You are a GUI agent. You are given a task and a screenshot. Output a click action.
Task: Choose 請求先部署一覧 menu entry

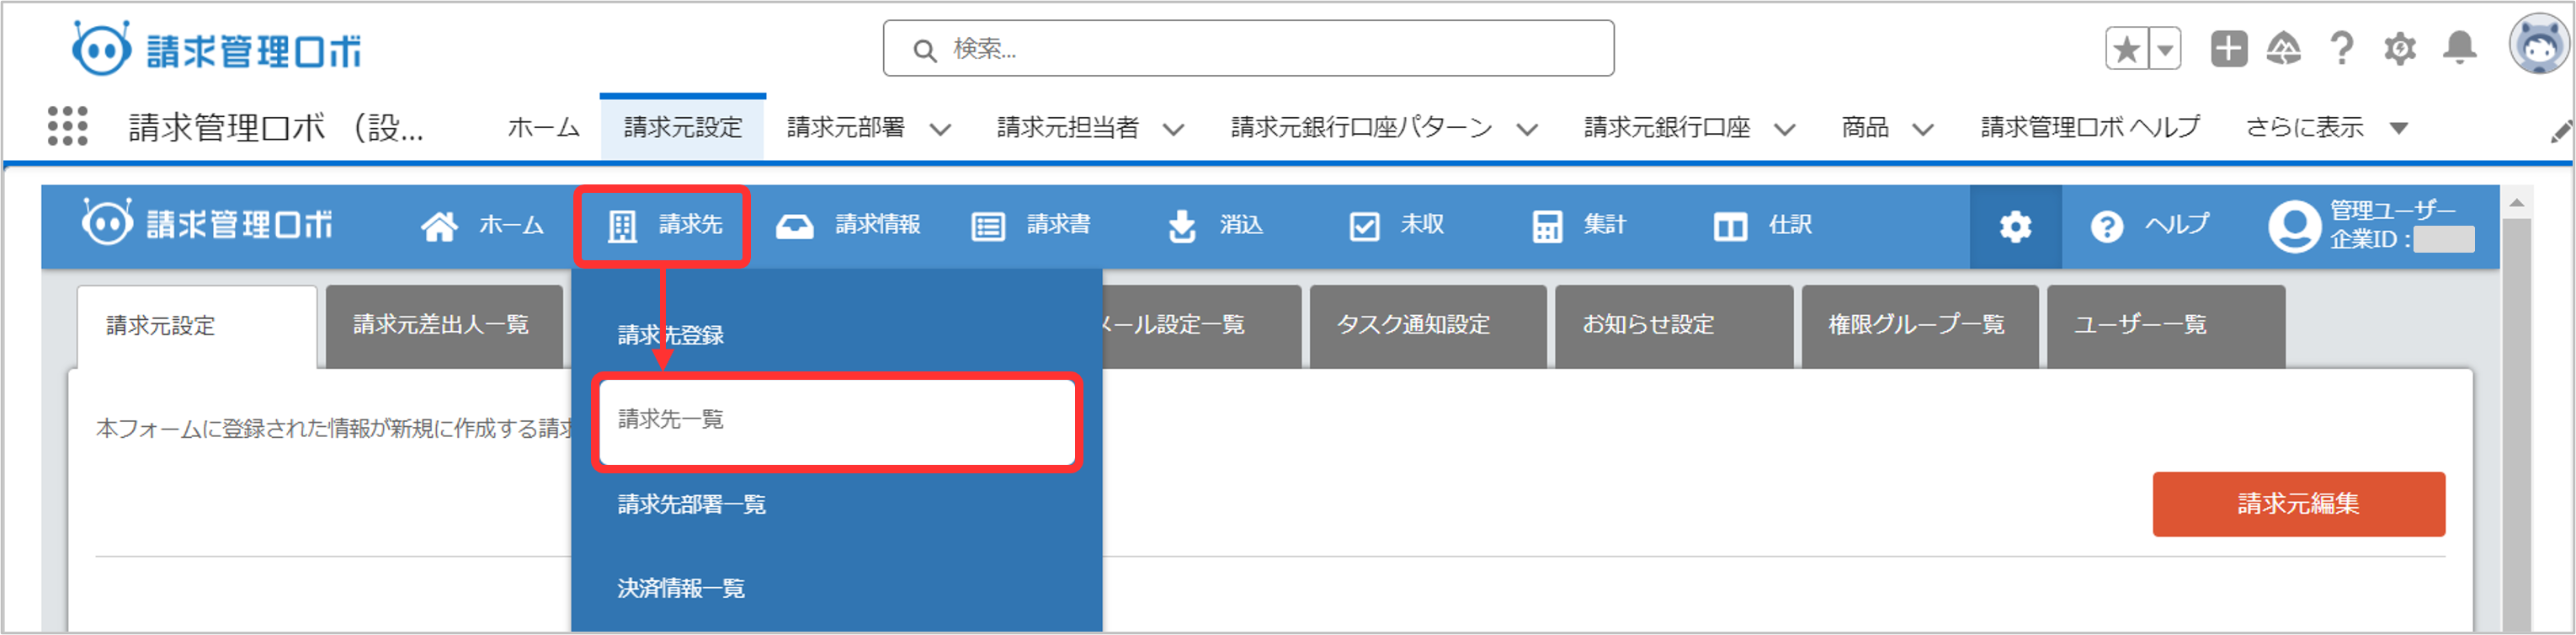pos(691,505)
